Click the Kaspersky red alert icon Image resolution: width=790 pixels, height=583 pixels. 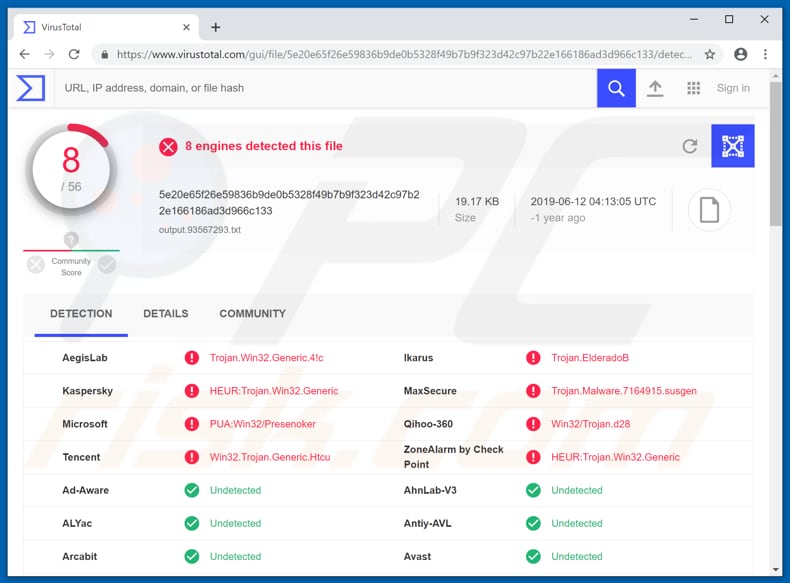click(x=191, y=391)
